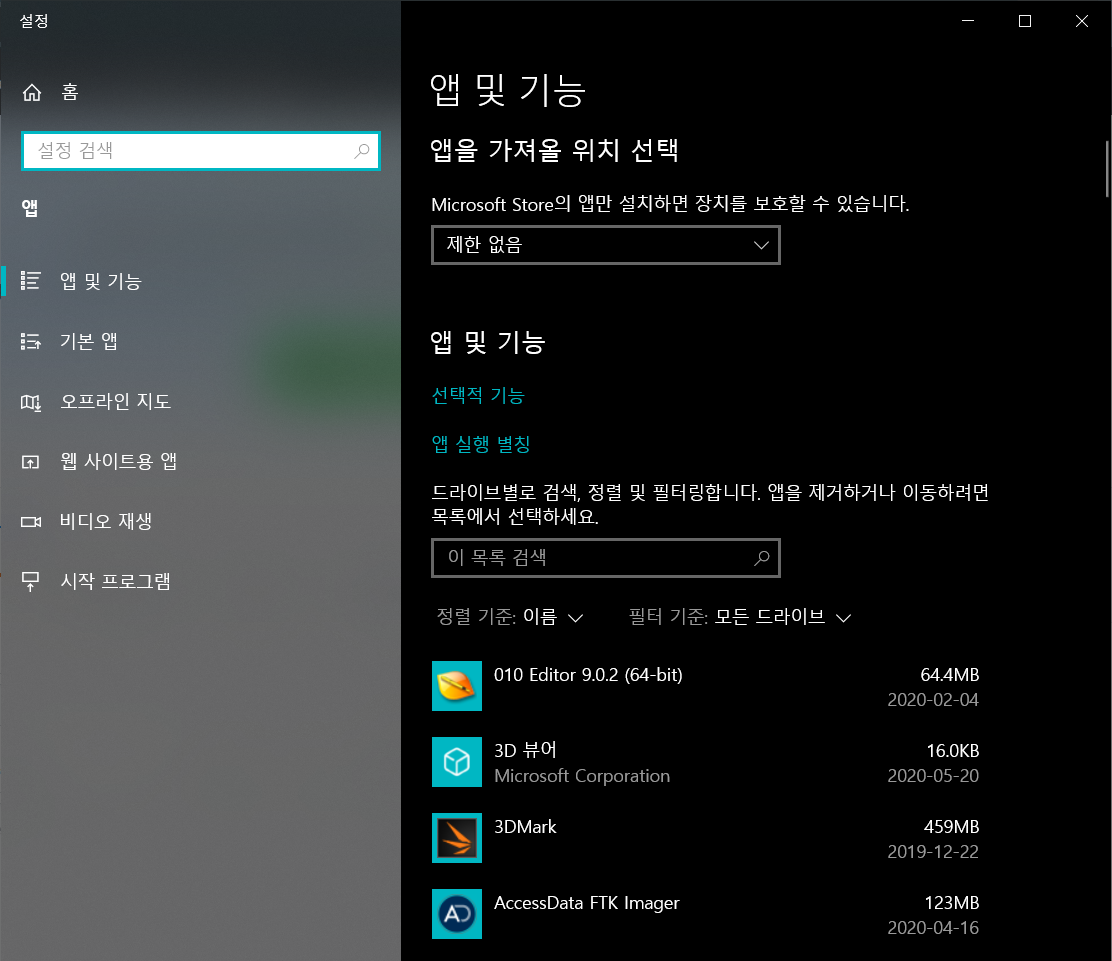The height and width of the screenshot is (961, 1112).
Task: Close the 설정 window
Action: click(x=1082, y=21)
